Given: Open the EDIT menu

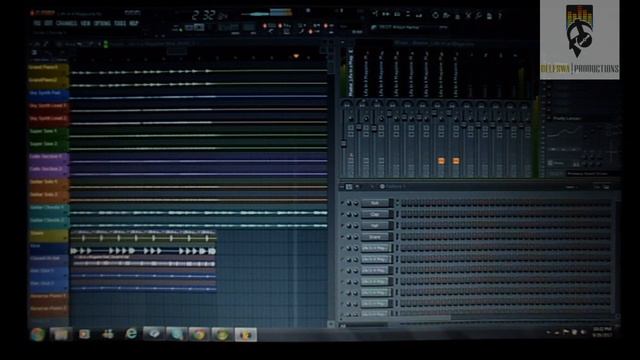Looking at the screenshot, I should coord(48,24).
